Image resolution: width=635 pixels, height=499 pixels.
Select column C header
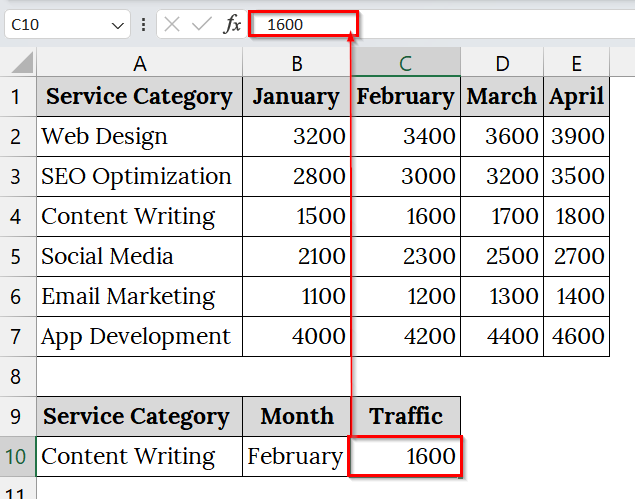point(405,62)
